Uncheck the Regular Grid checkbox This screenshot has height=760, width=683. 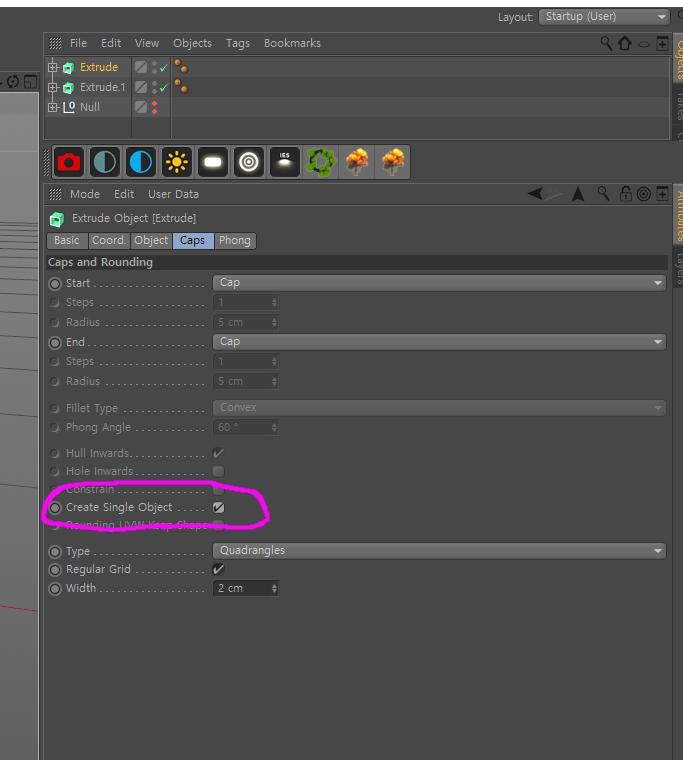point(218,569)
